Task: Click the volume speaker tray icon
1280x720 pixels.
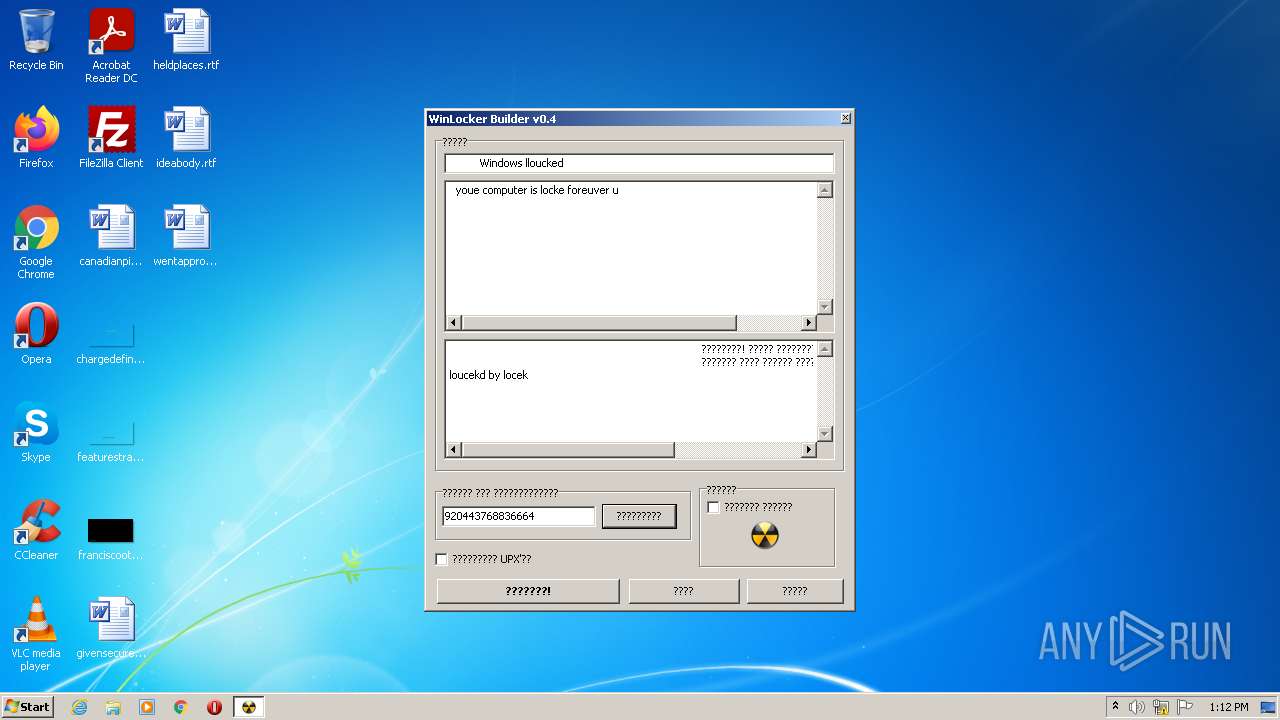Action: [x=1137, y=707]
